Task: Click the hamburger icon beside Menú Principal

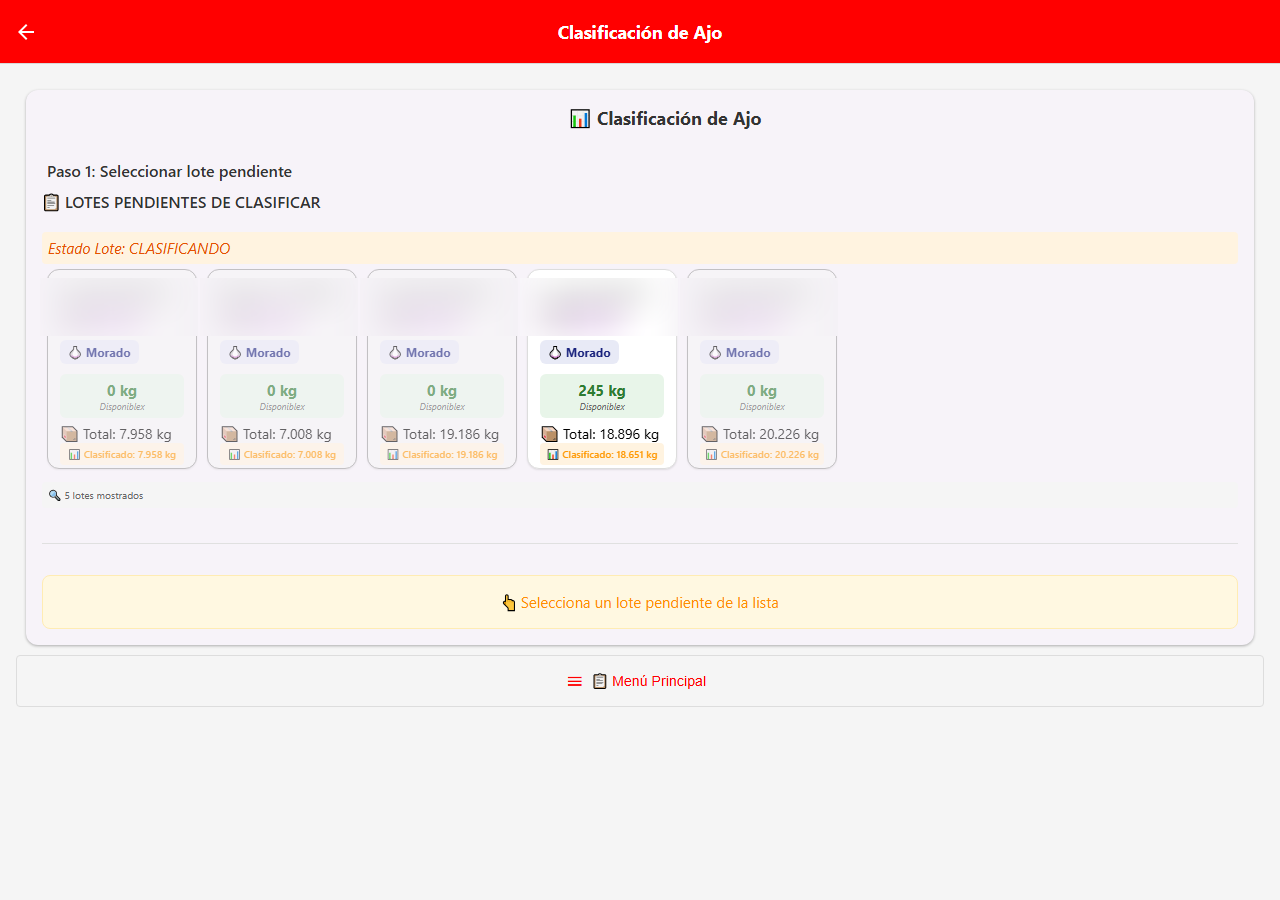Action: tap(575, 681)
